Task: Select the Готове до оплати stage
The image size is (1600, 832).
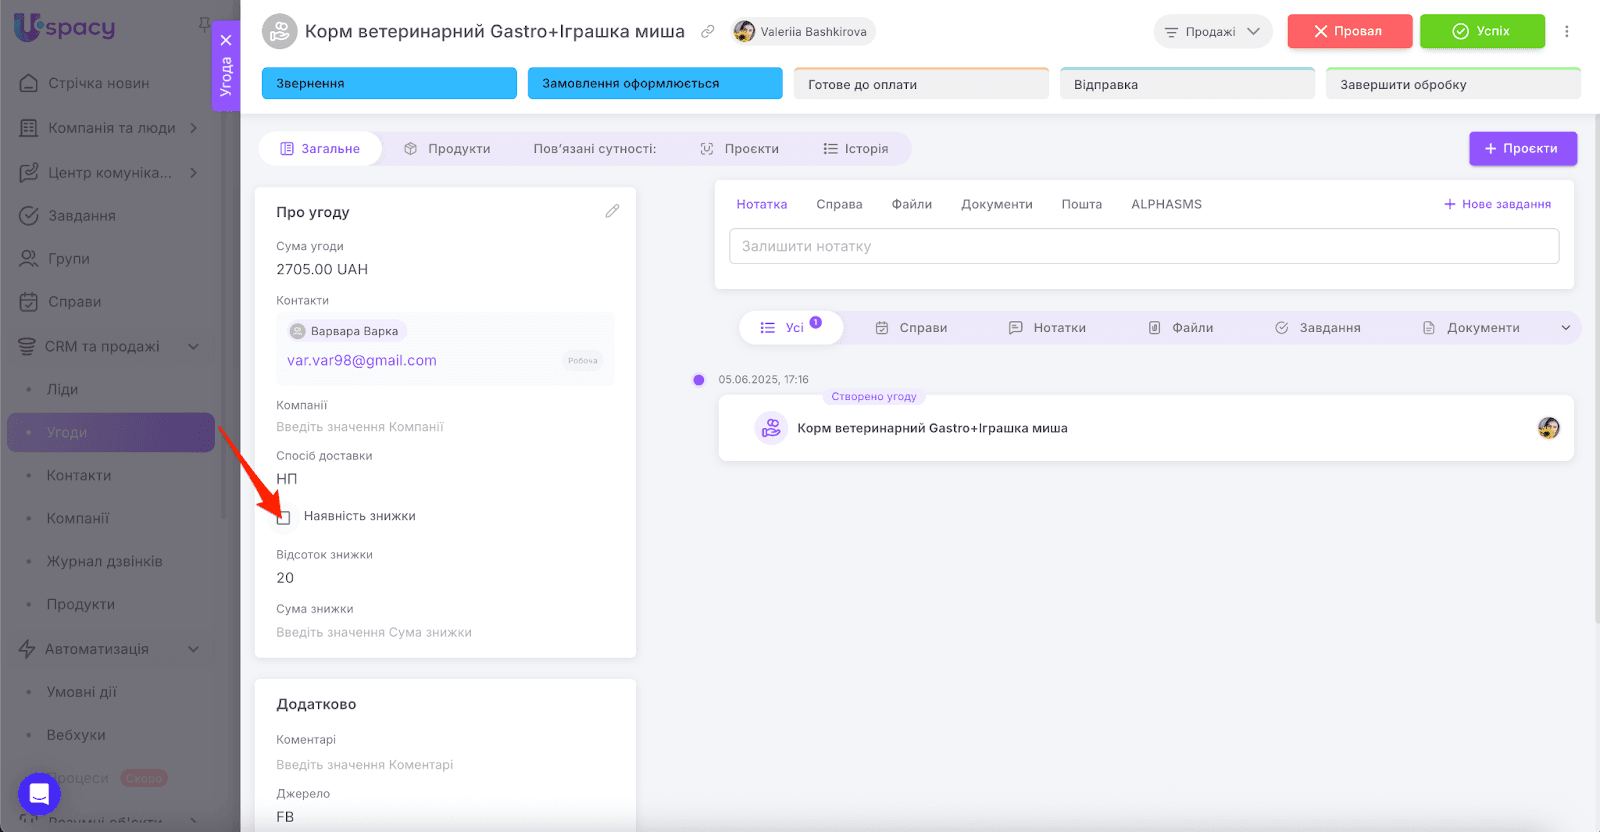Action: (920, 84)
